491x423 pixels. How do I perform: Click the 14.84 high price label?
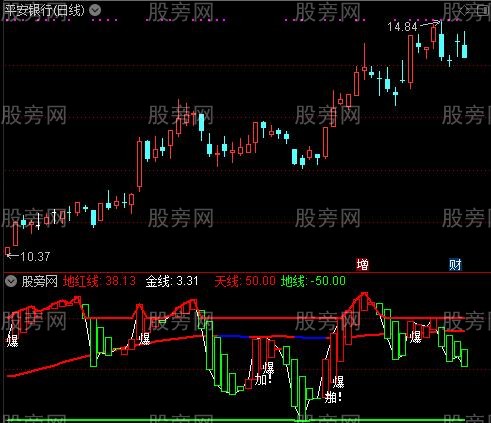pyautogui.click(x=402, y=27)
